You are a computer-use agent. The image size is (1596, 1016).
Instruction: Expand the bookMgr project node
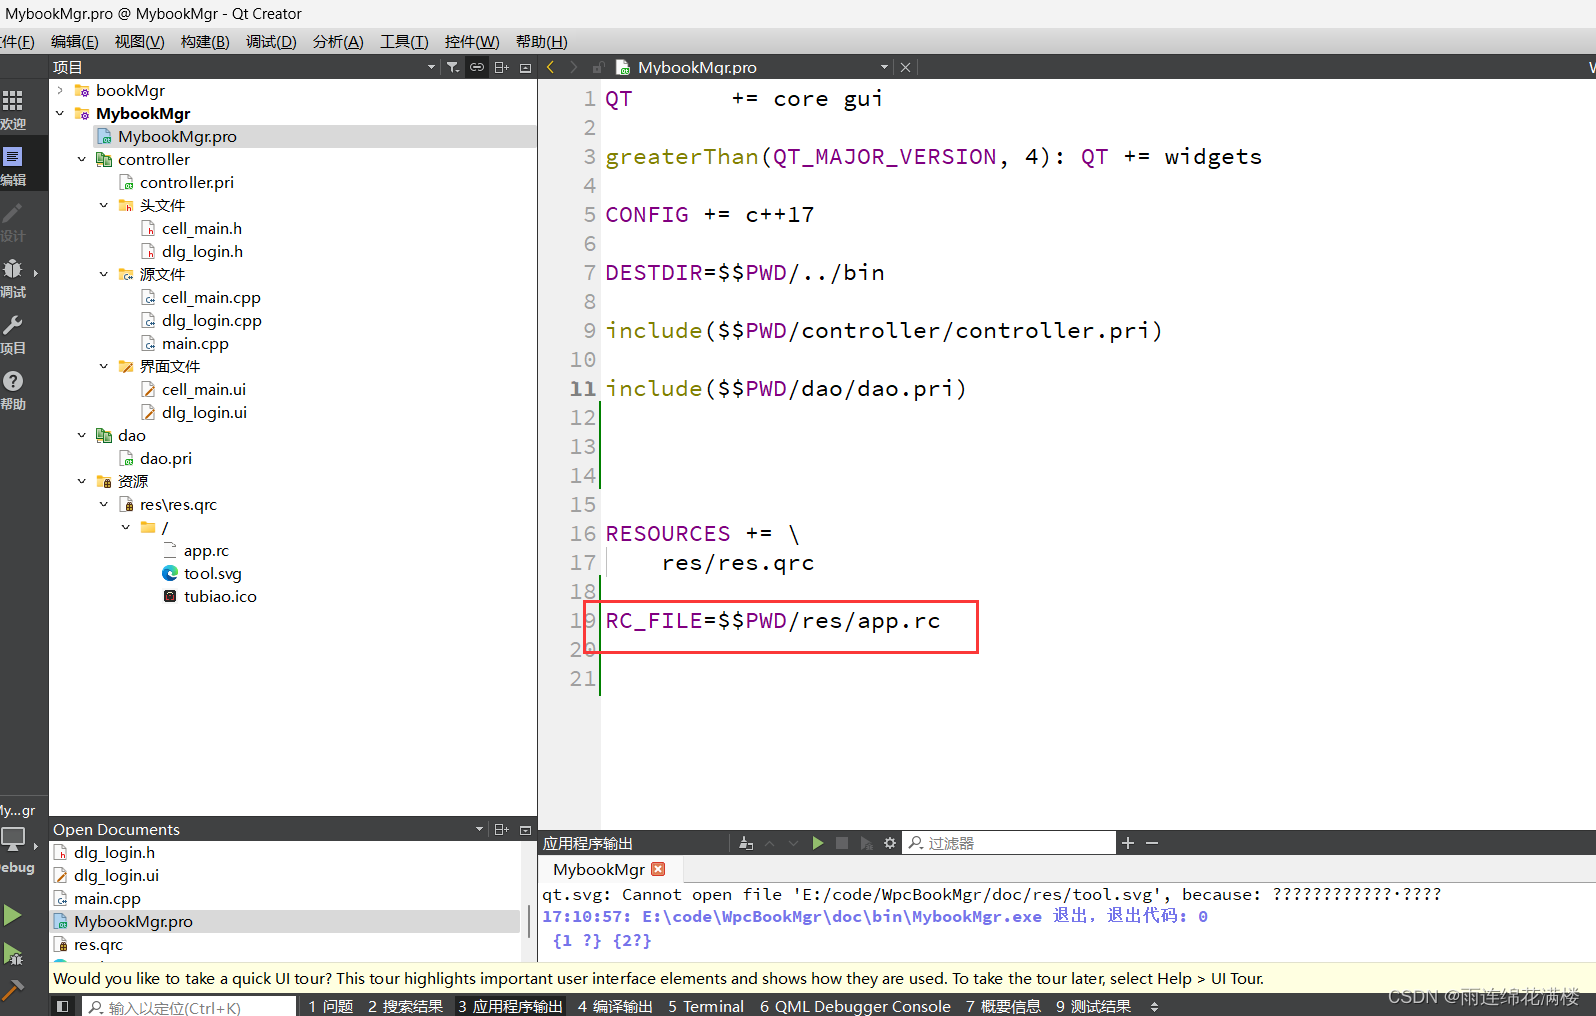pyautogui.click(x=60, y=90)
